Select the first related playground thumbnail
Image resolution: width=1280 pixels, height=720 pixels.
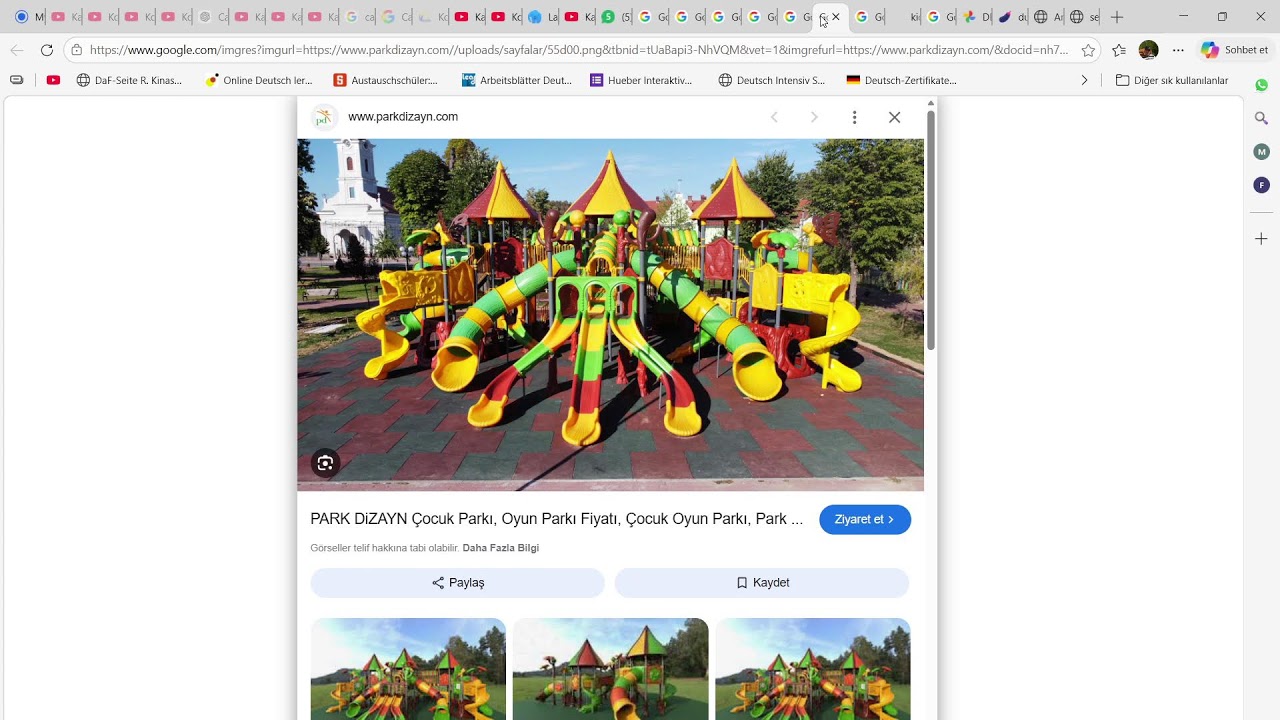(408, 669)
